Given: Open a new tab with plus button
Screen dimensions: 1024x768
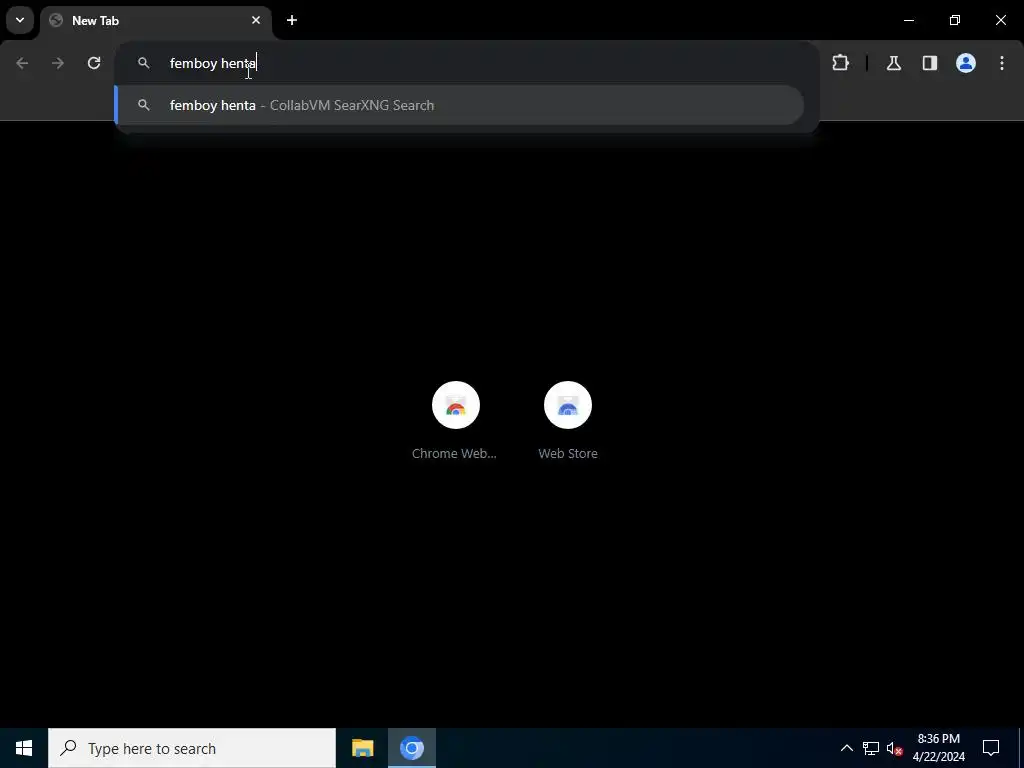Looking at the screenshot, I should coord(292,20).
